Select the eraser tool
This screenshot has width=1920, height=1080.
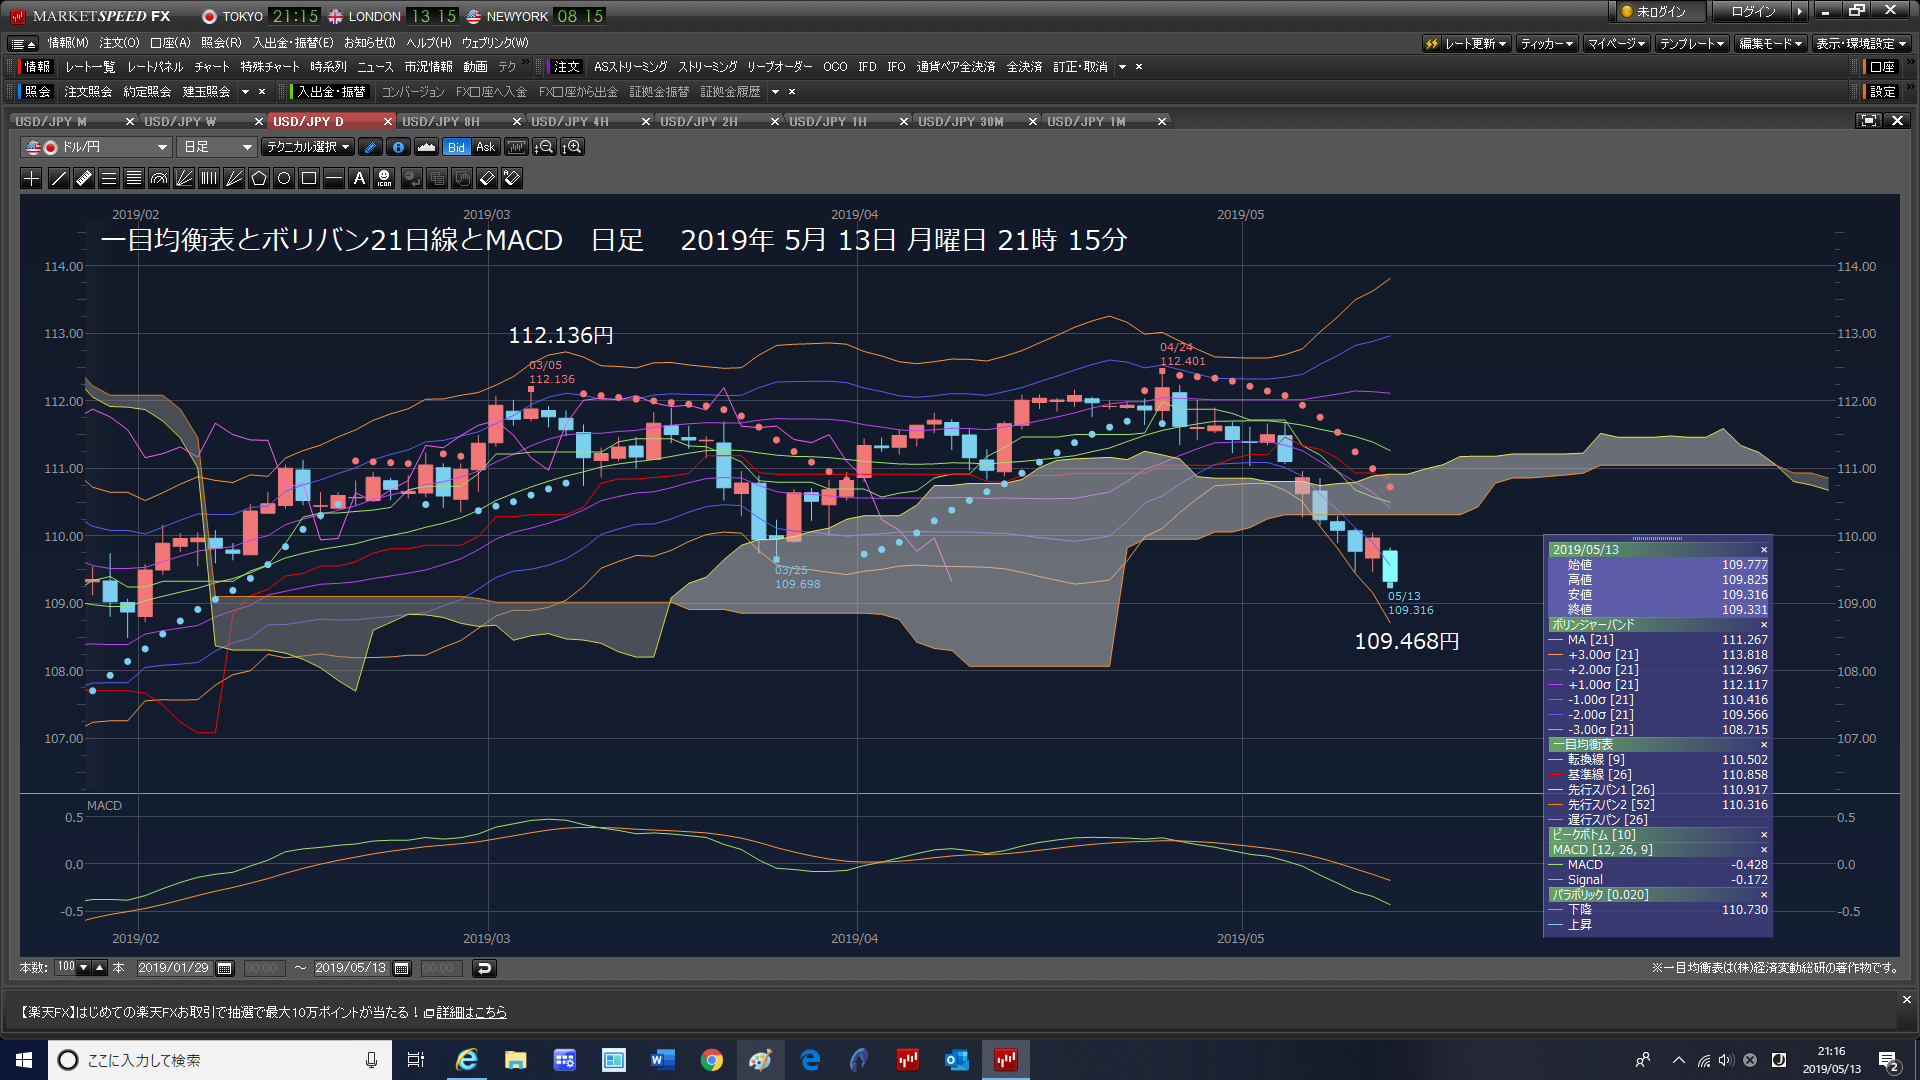click(487, 178)
